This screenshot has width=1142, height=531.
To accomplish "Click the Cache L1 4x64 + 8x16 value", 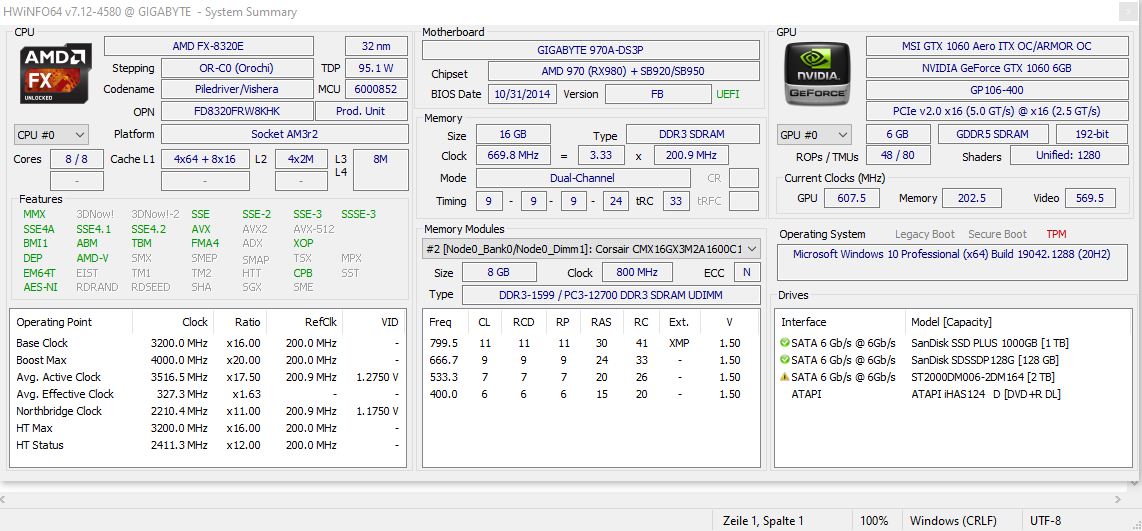I will pyautogui.click(x=205, y=159).
